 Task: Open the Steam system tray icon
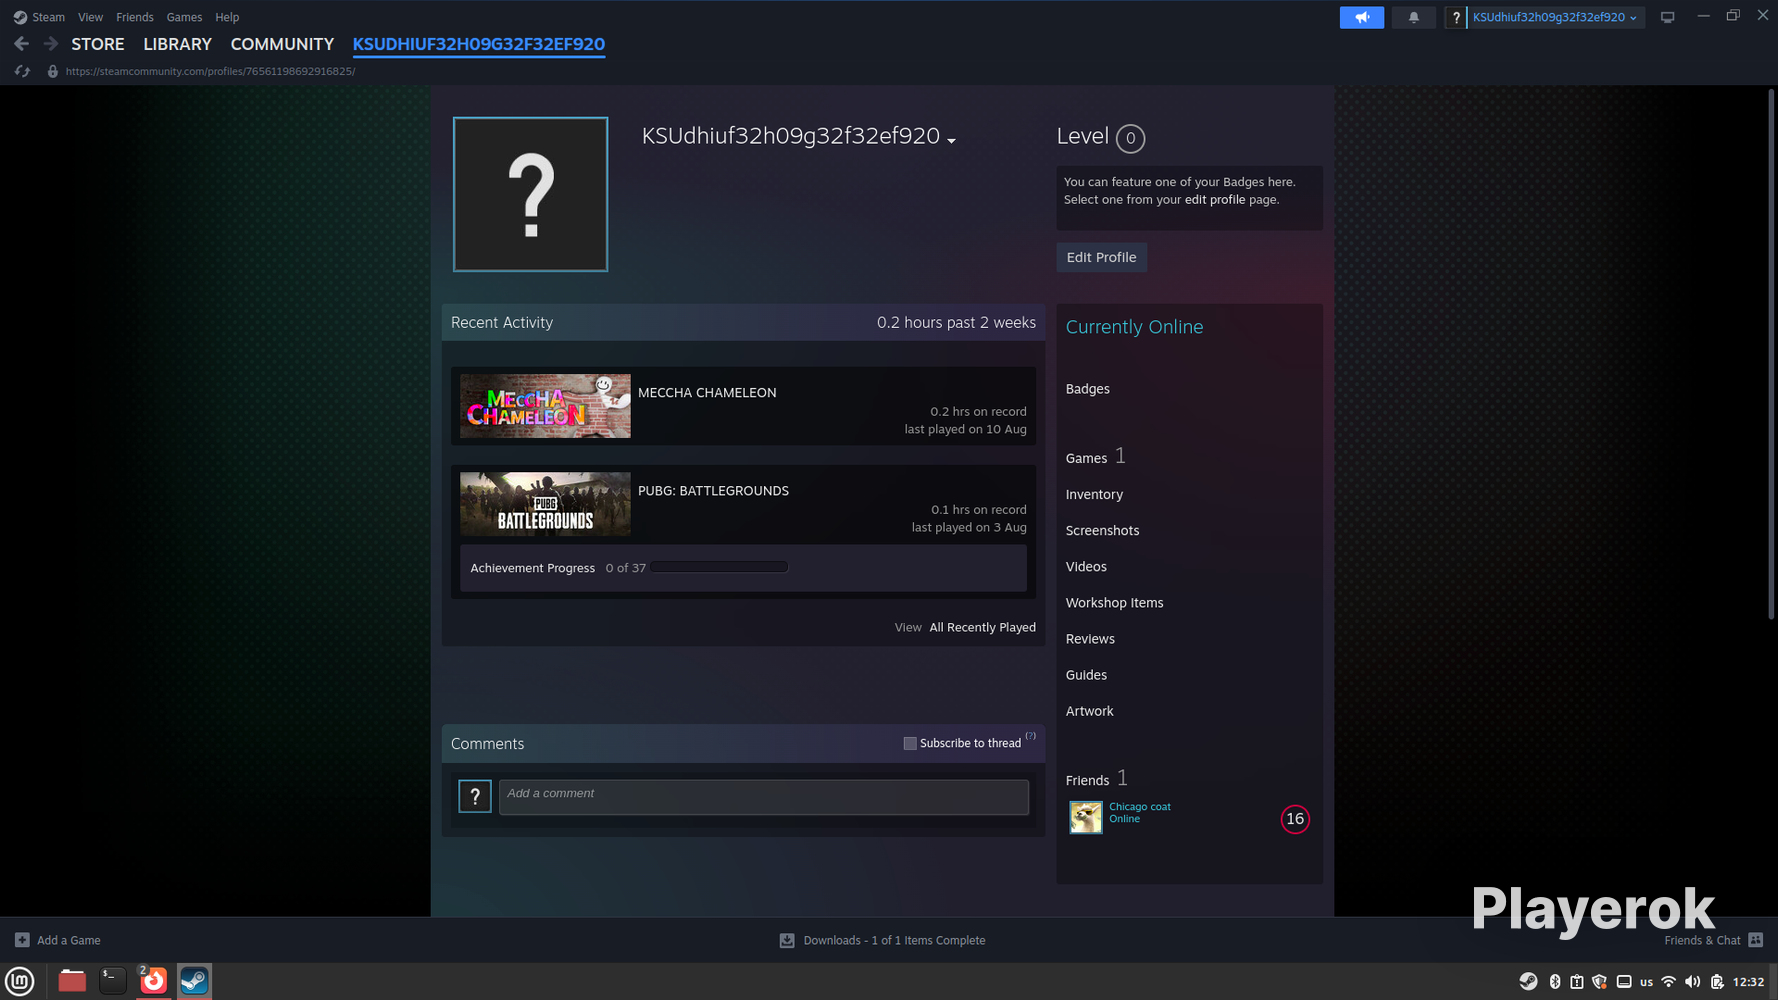[1528, 982]
